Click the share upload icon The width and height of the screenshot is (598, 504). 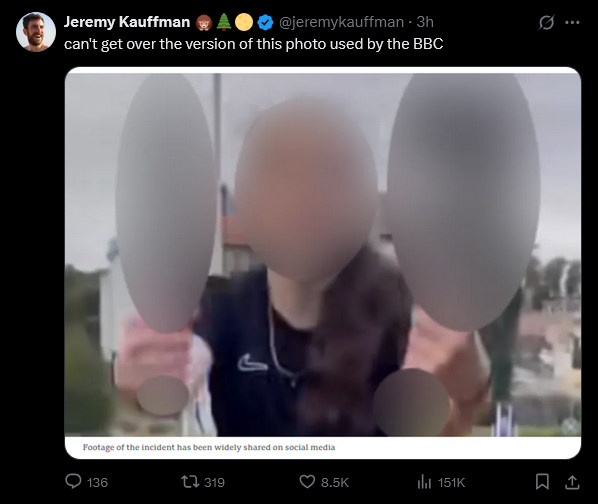coord(572,482)
